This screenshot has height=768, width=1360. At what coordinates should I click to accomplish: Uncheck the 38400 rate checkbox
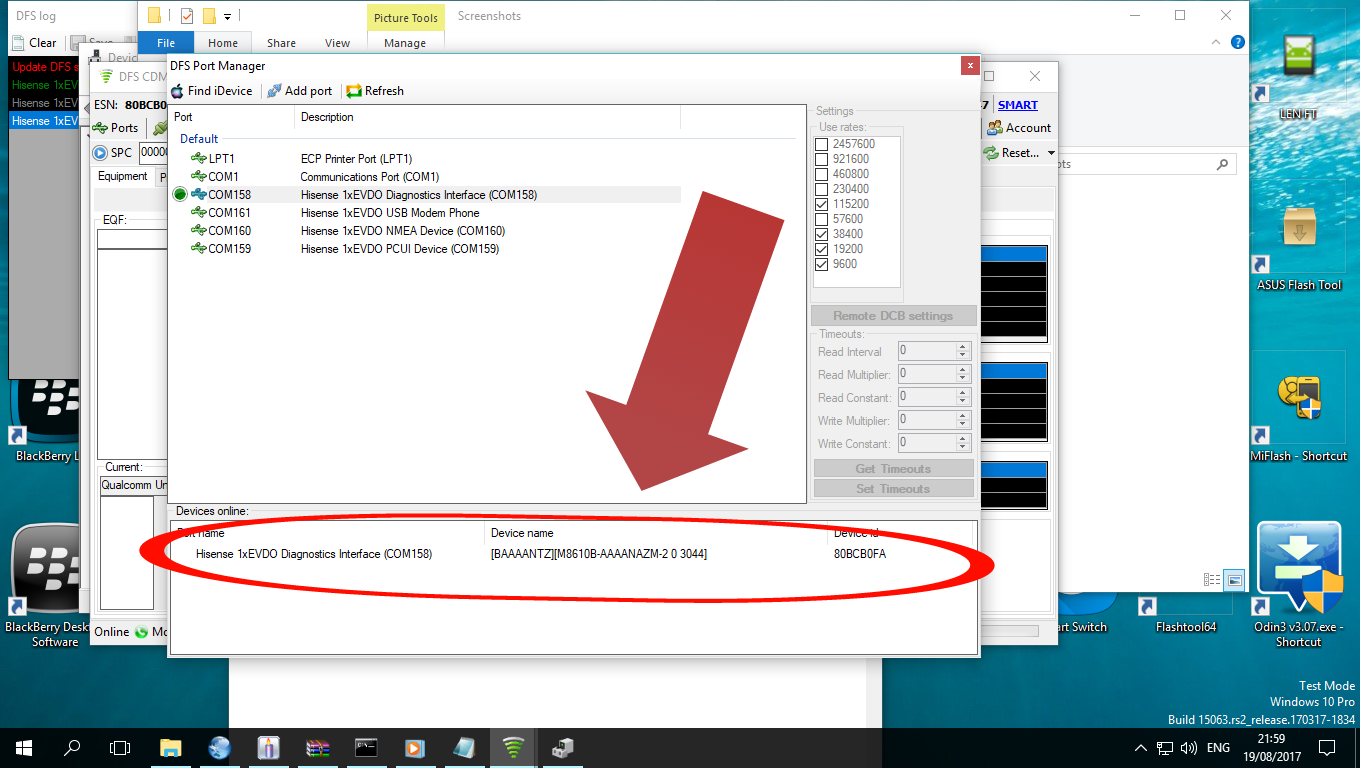point(822,234)
